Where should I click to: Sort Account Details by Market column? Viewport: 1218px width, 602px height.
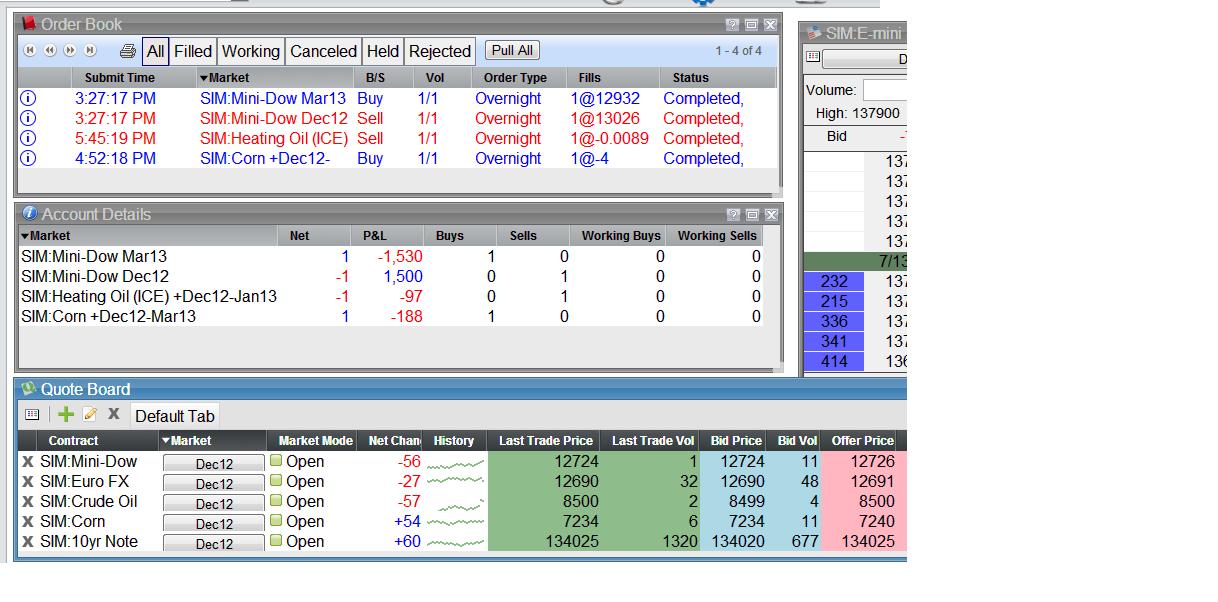tap(50, 236)
